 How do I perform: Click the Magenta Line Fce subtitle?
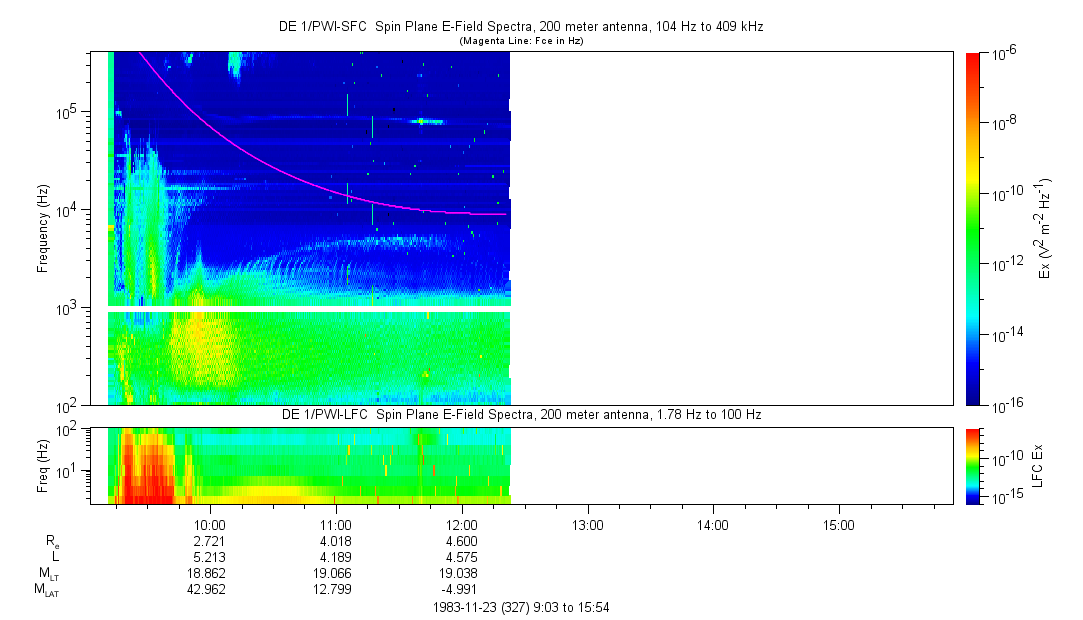coord(520,41)
